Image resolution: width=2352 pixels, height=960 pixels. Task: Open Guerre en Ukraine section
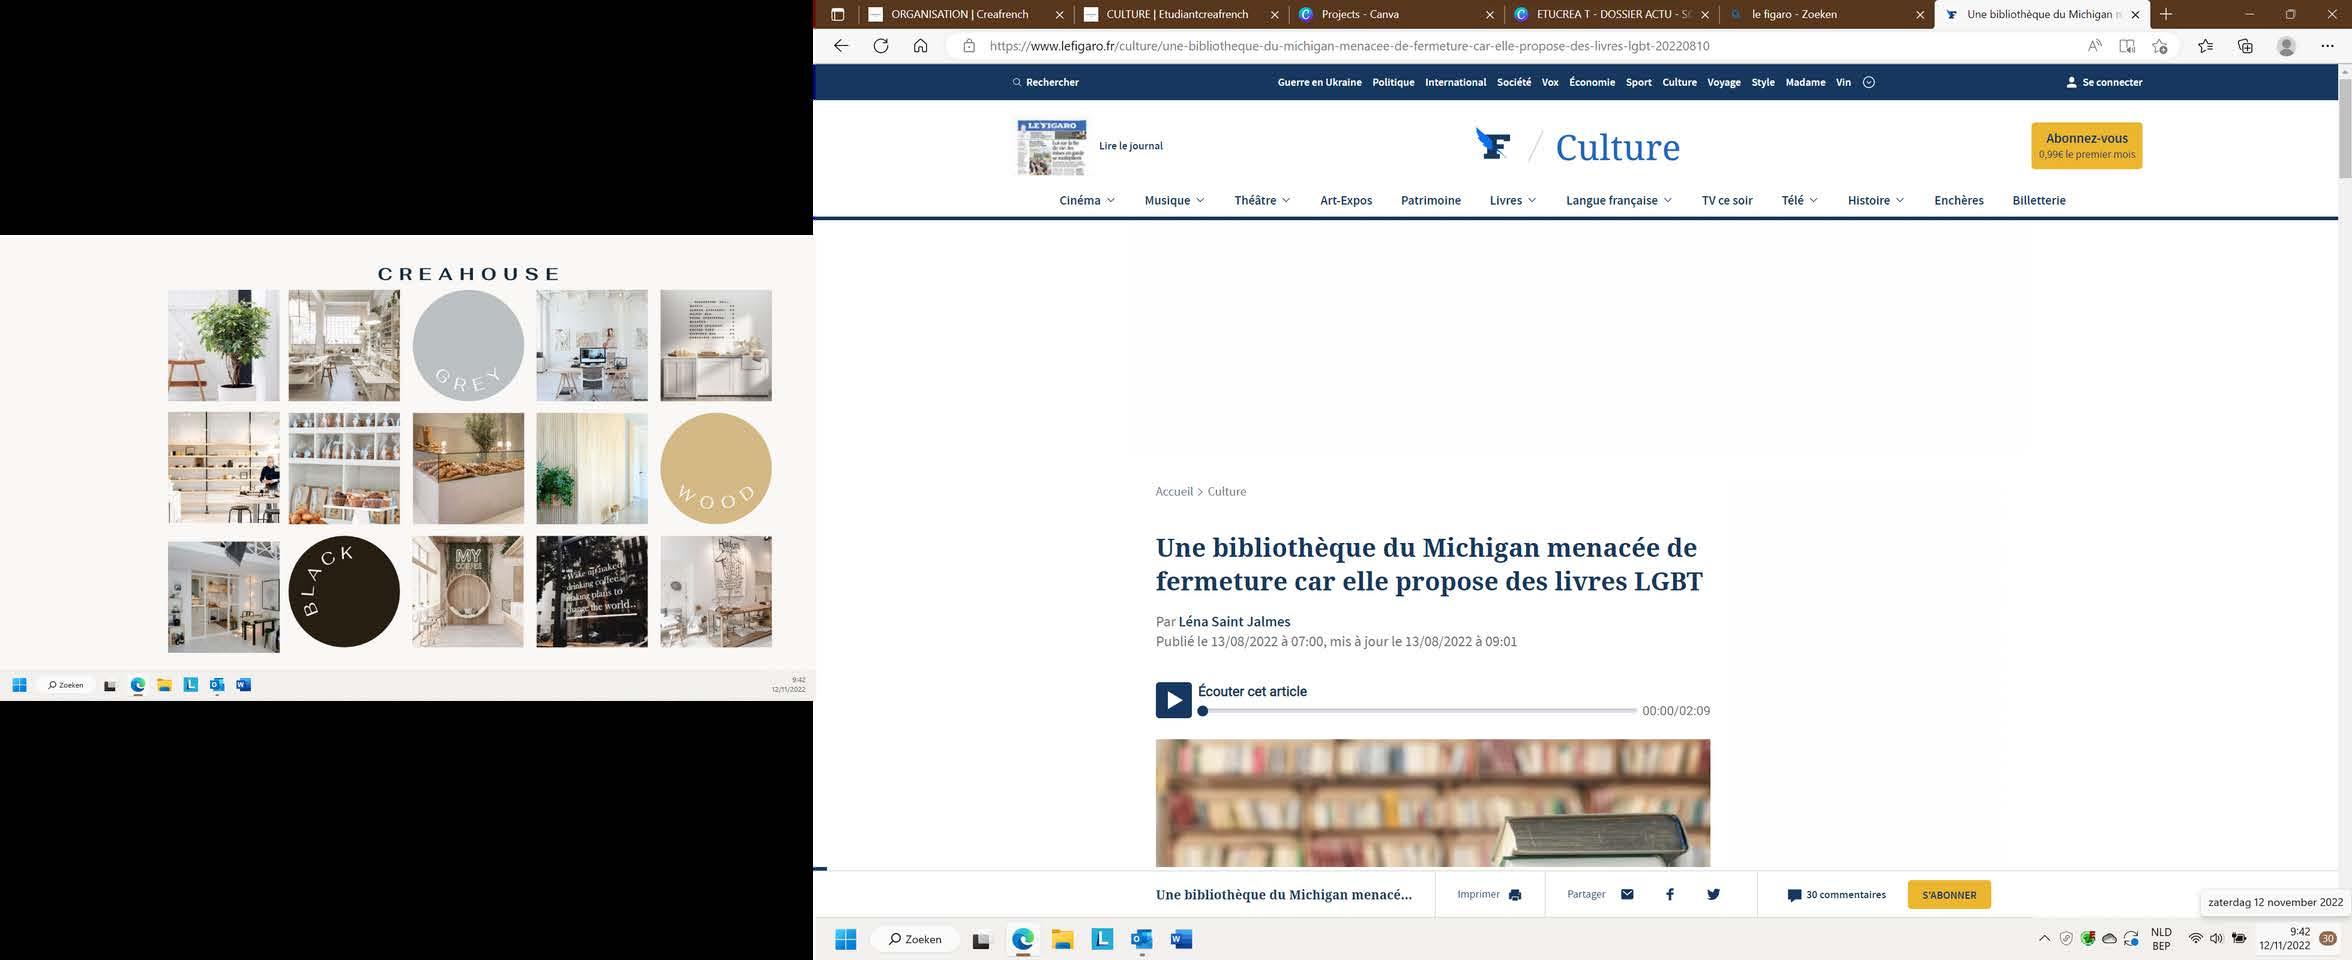pyautogui.click(x=1319, y=82)
